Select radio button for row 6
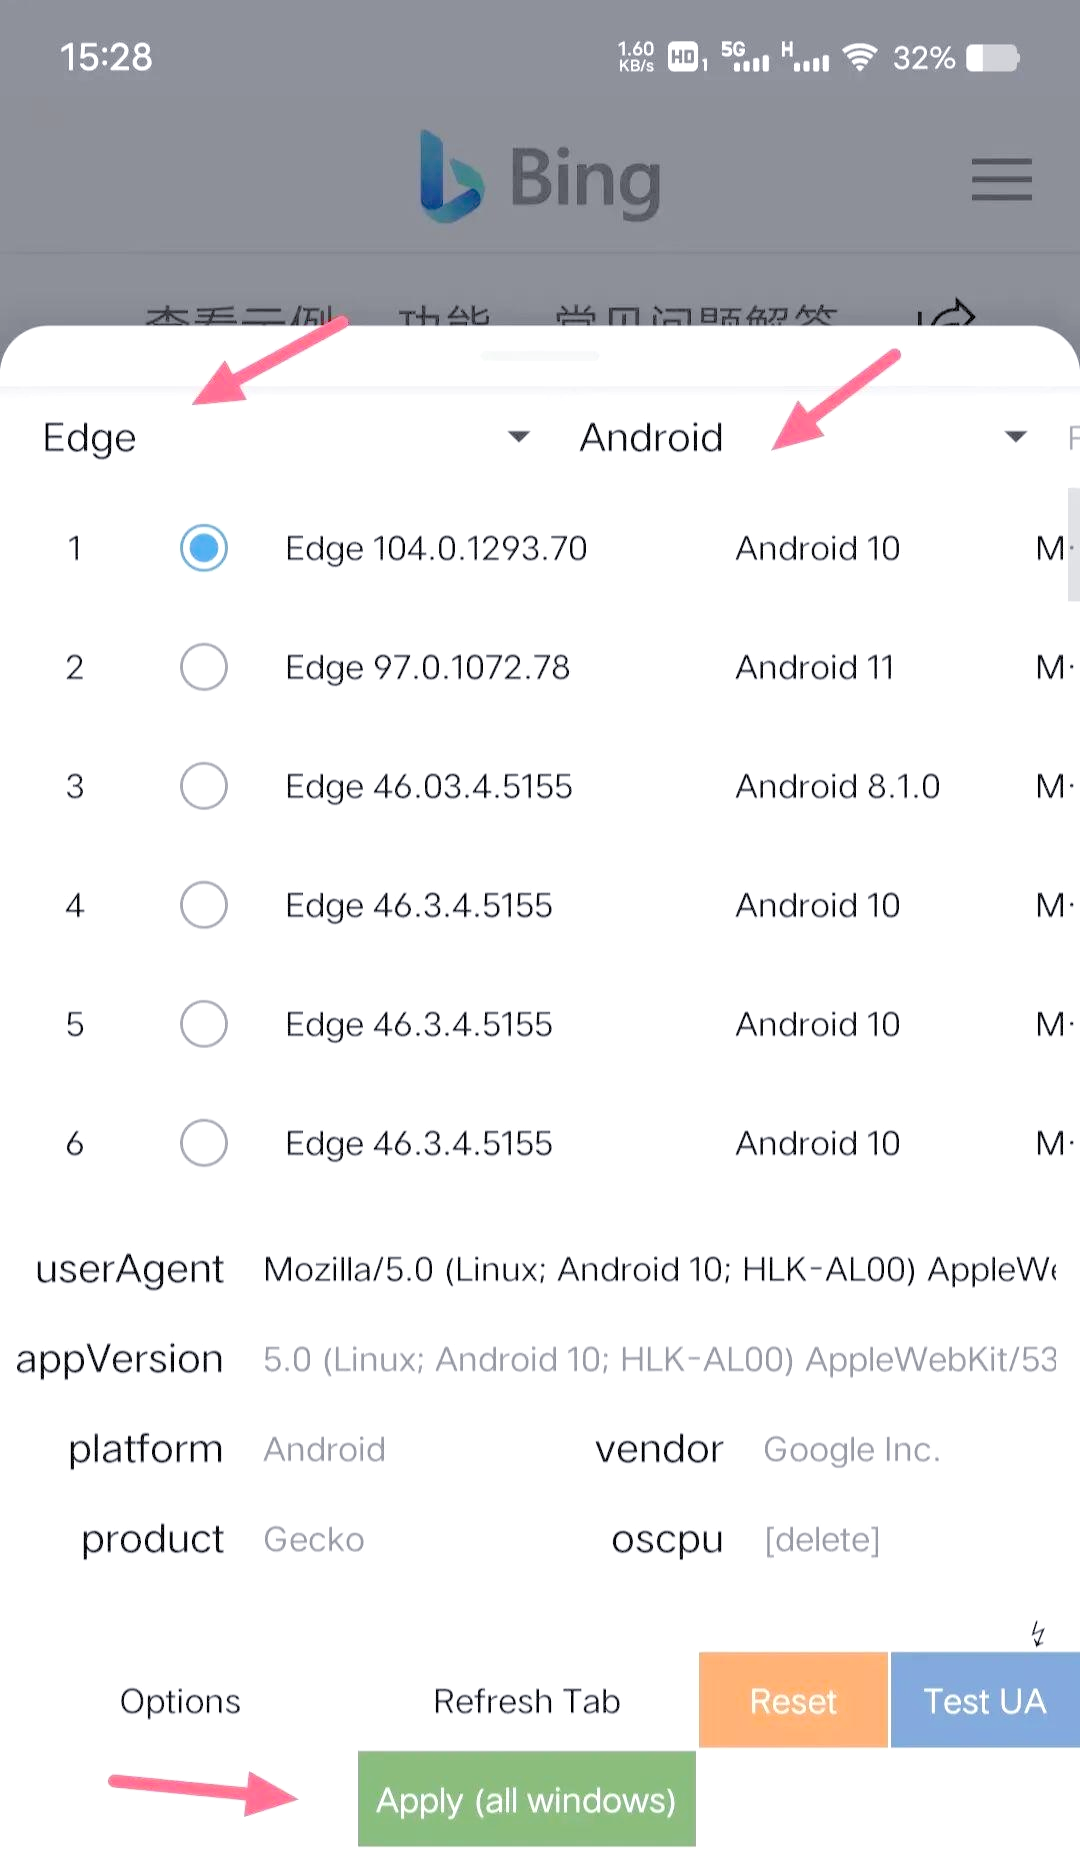Screen dimensions: 1080x1876 [x=204, y=1143]
